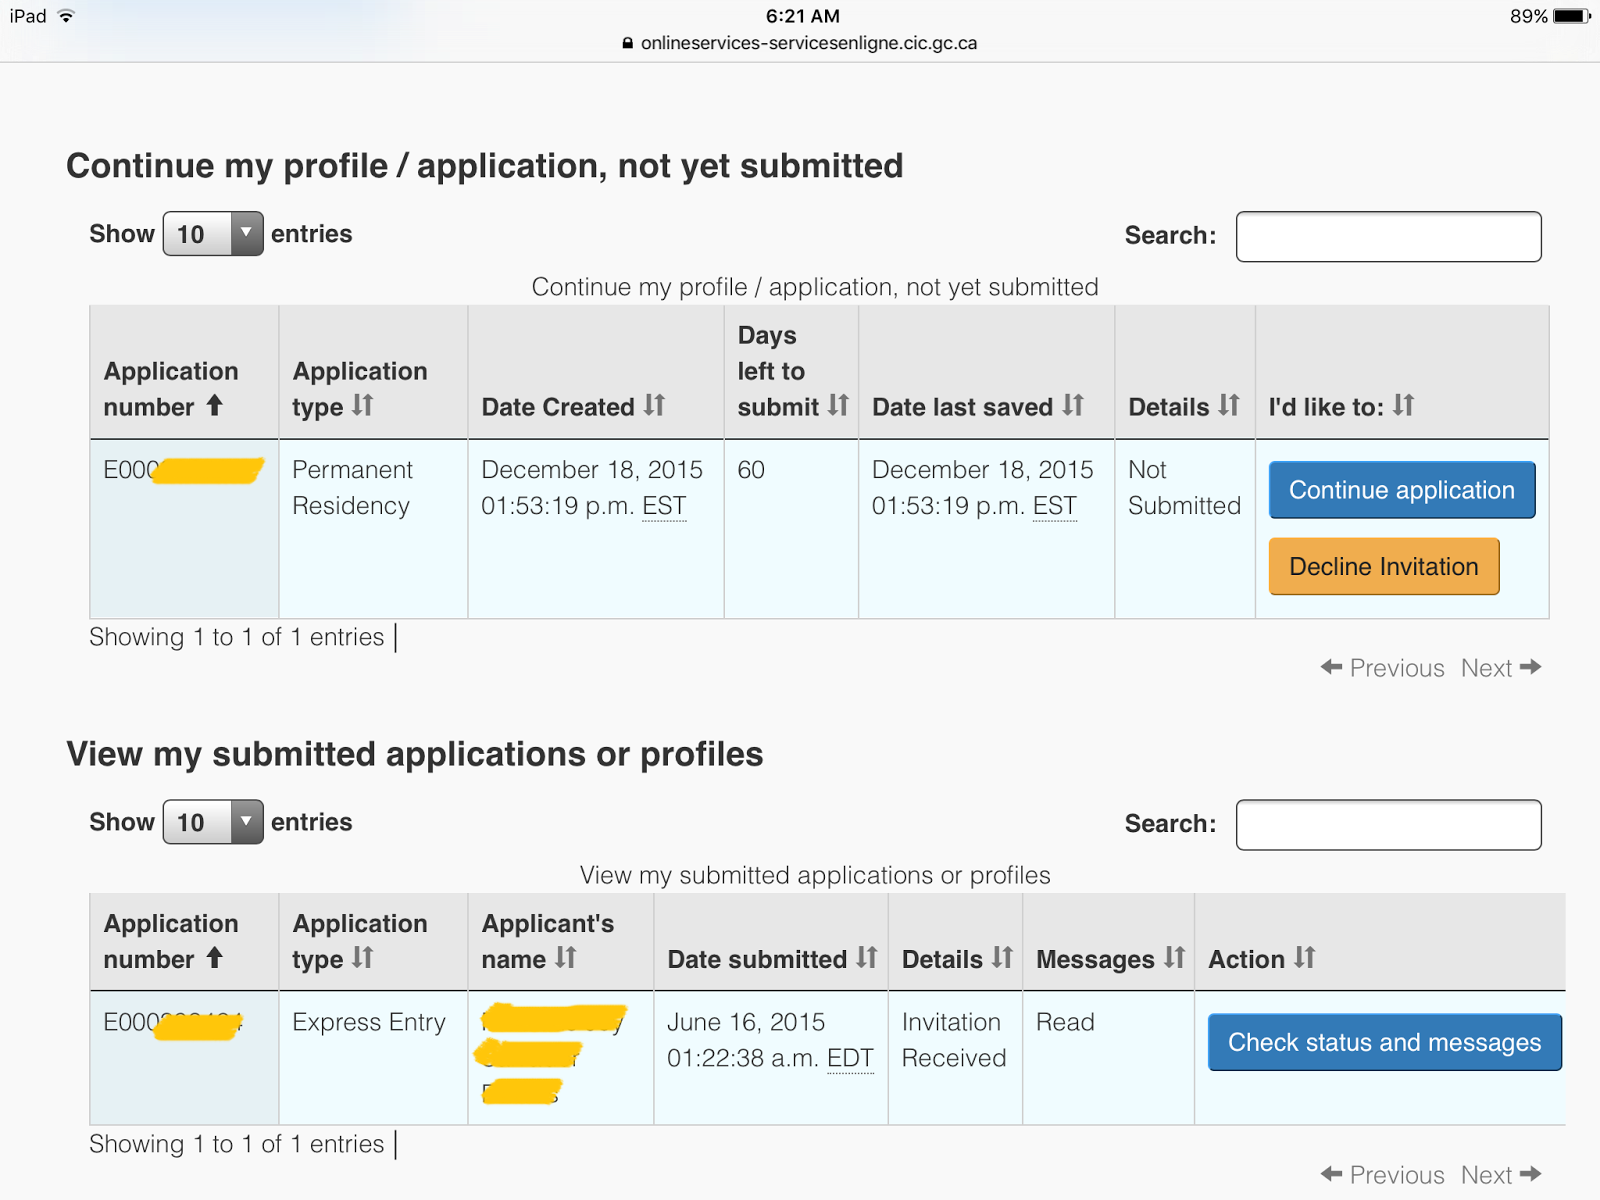Sort by Applicant's name arrows icon
This screenshot has width=1600, height=1200.
(x=566, y=958)
